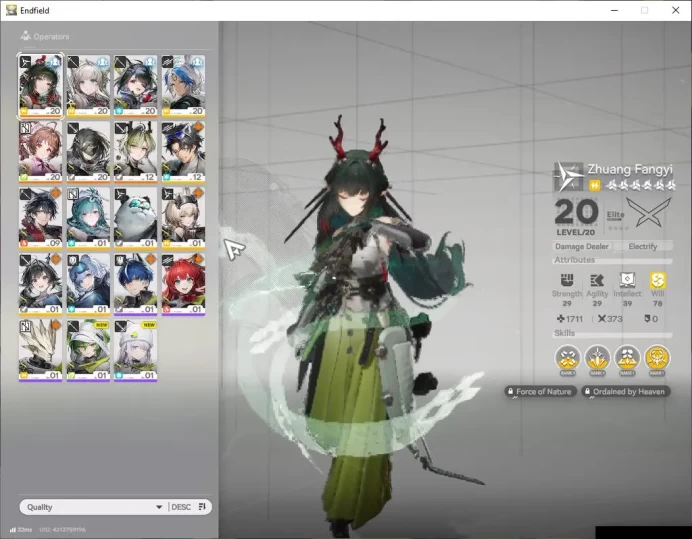Click the Attributes section header

575,260
